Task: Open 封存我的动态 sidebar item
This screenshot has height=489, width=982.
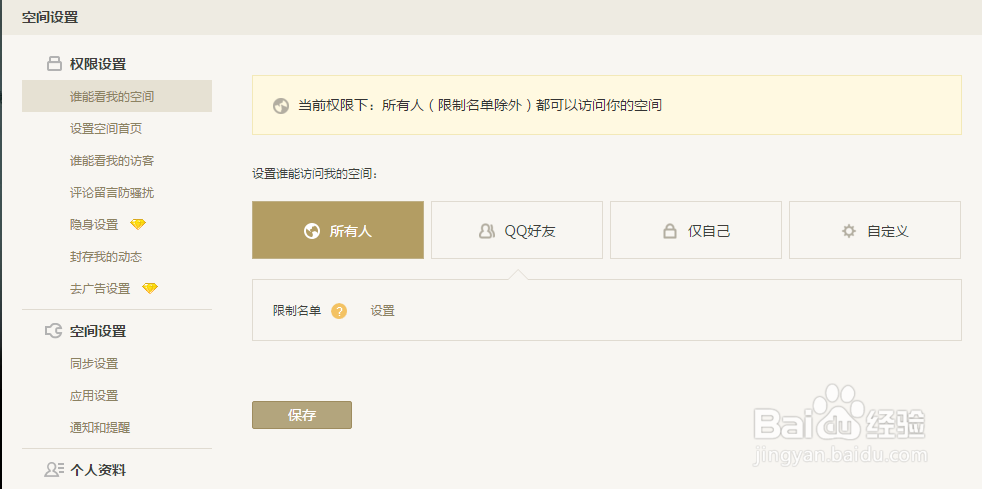Action: tap(106, 256)
